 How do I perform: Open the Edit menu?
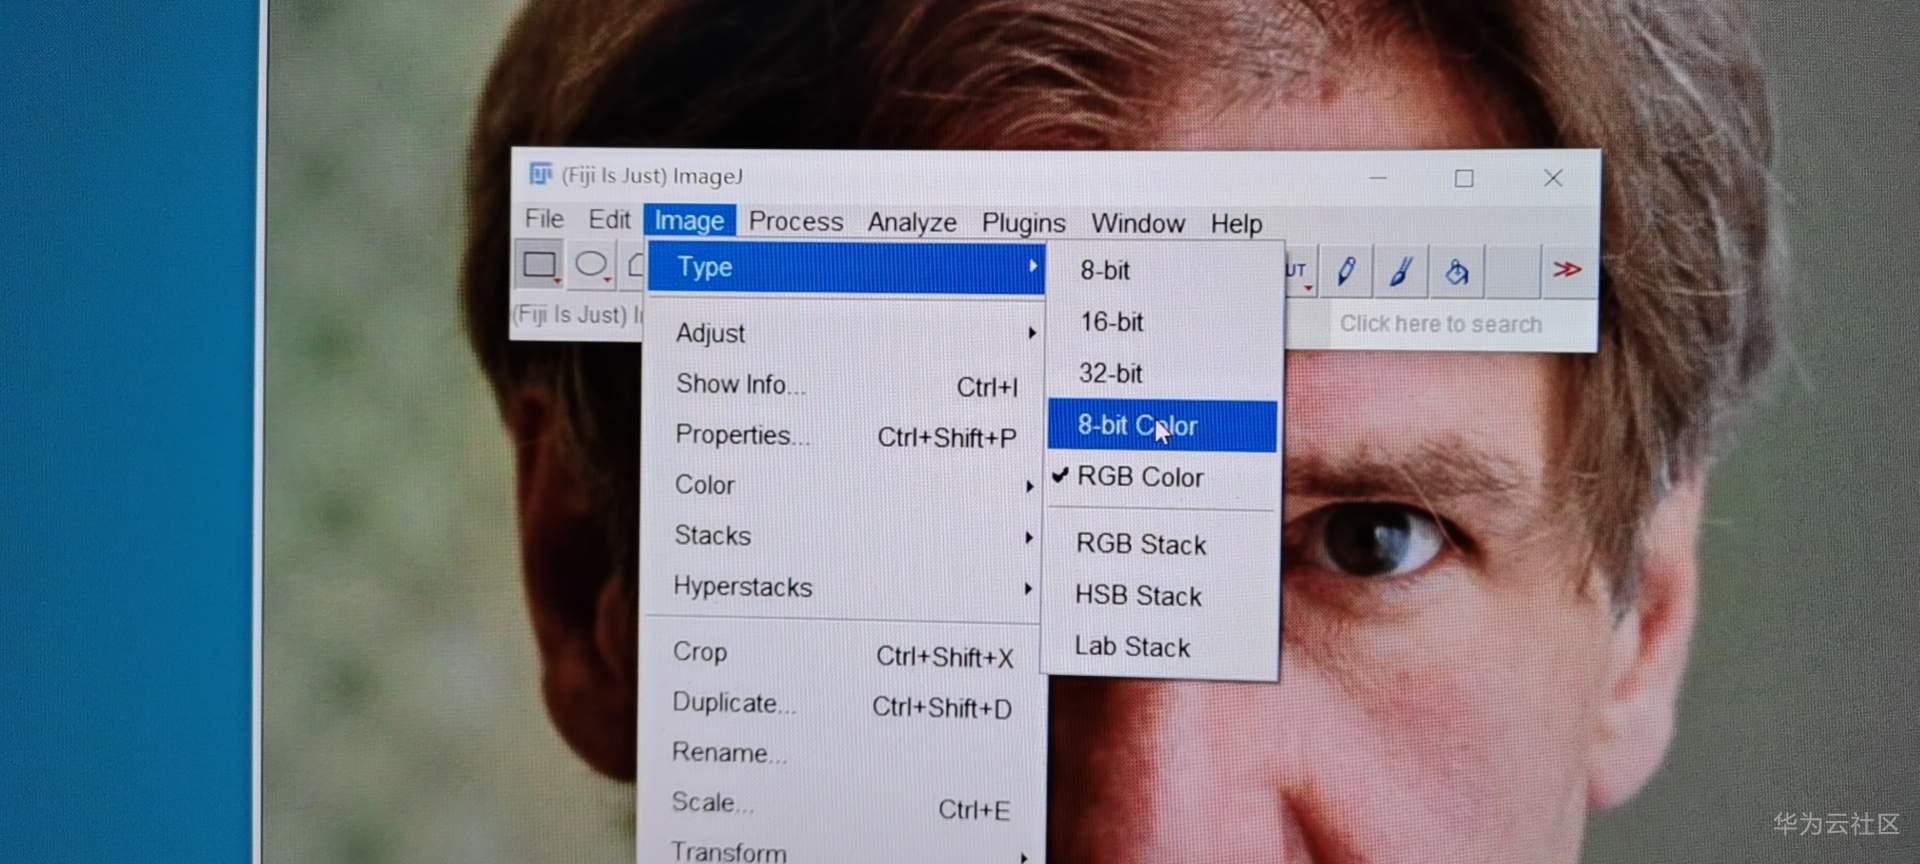click(x=609, y=220)
